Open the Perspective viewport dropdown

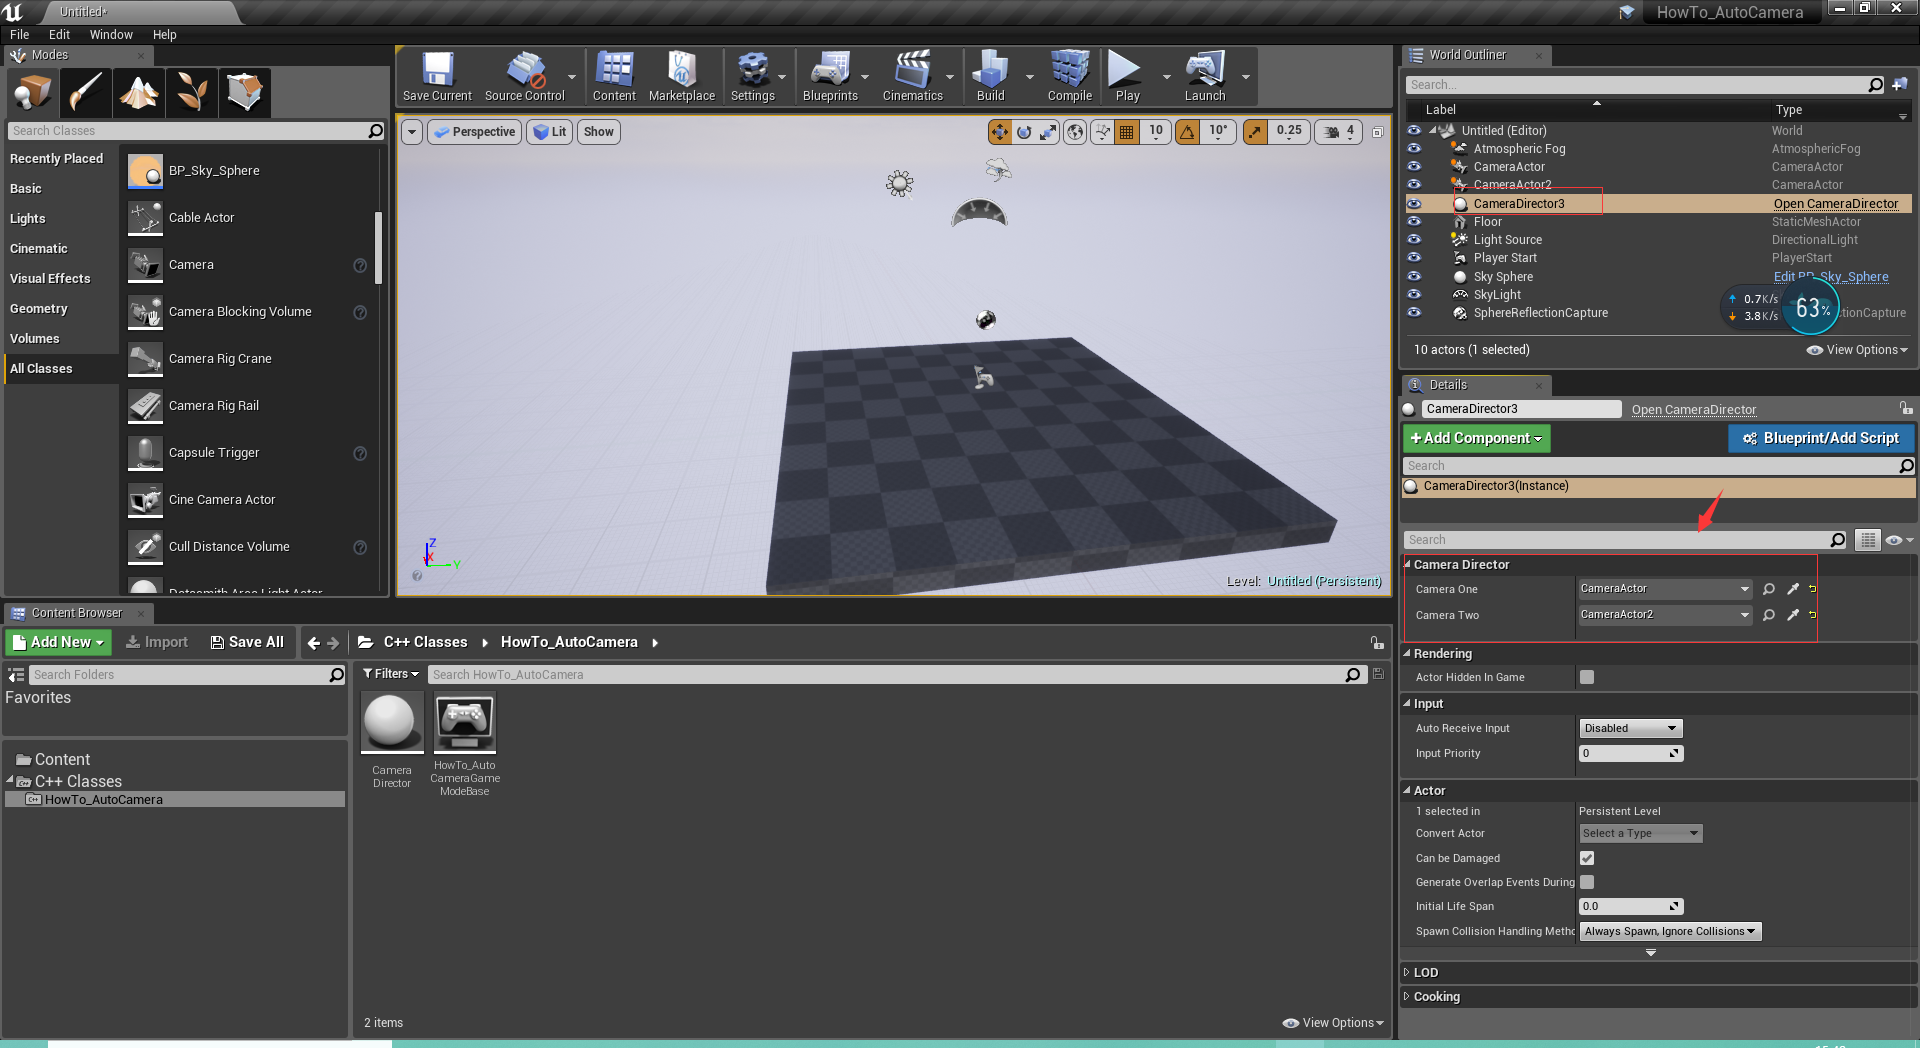[474, 131]
